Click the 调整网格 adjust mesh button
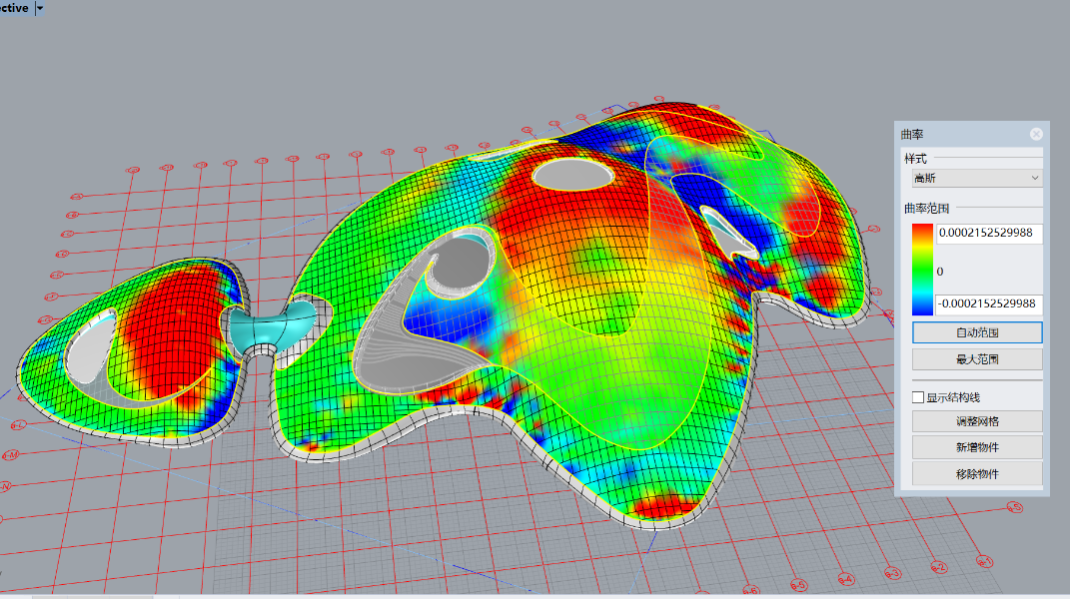This screenshot has height=600, width=1070. click(977, 421)
